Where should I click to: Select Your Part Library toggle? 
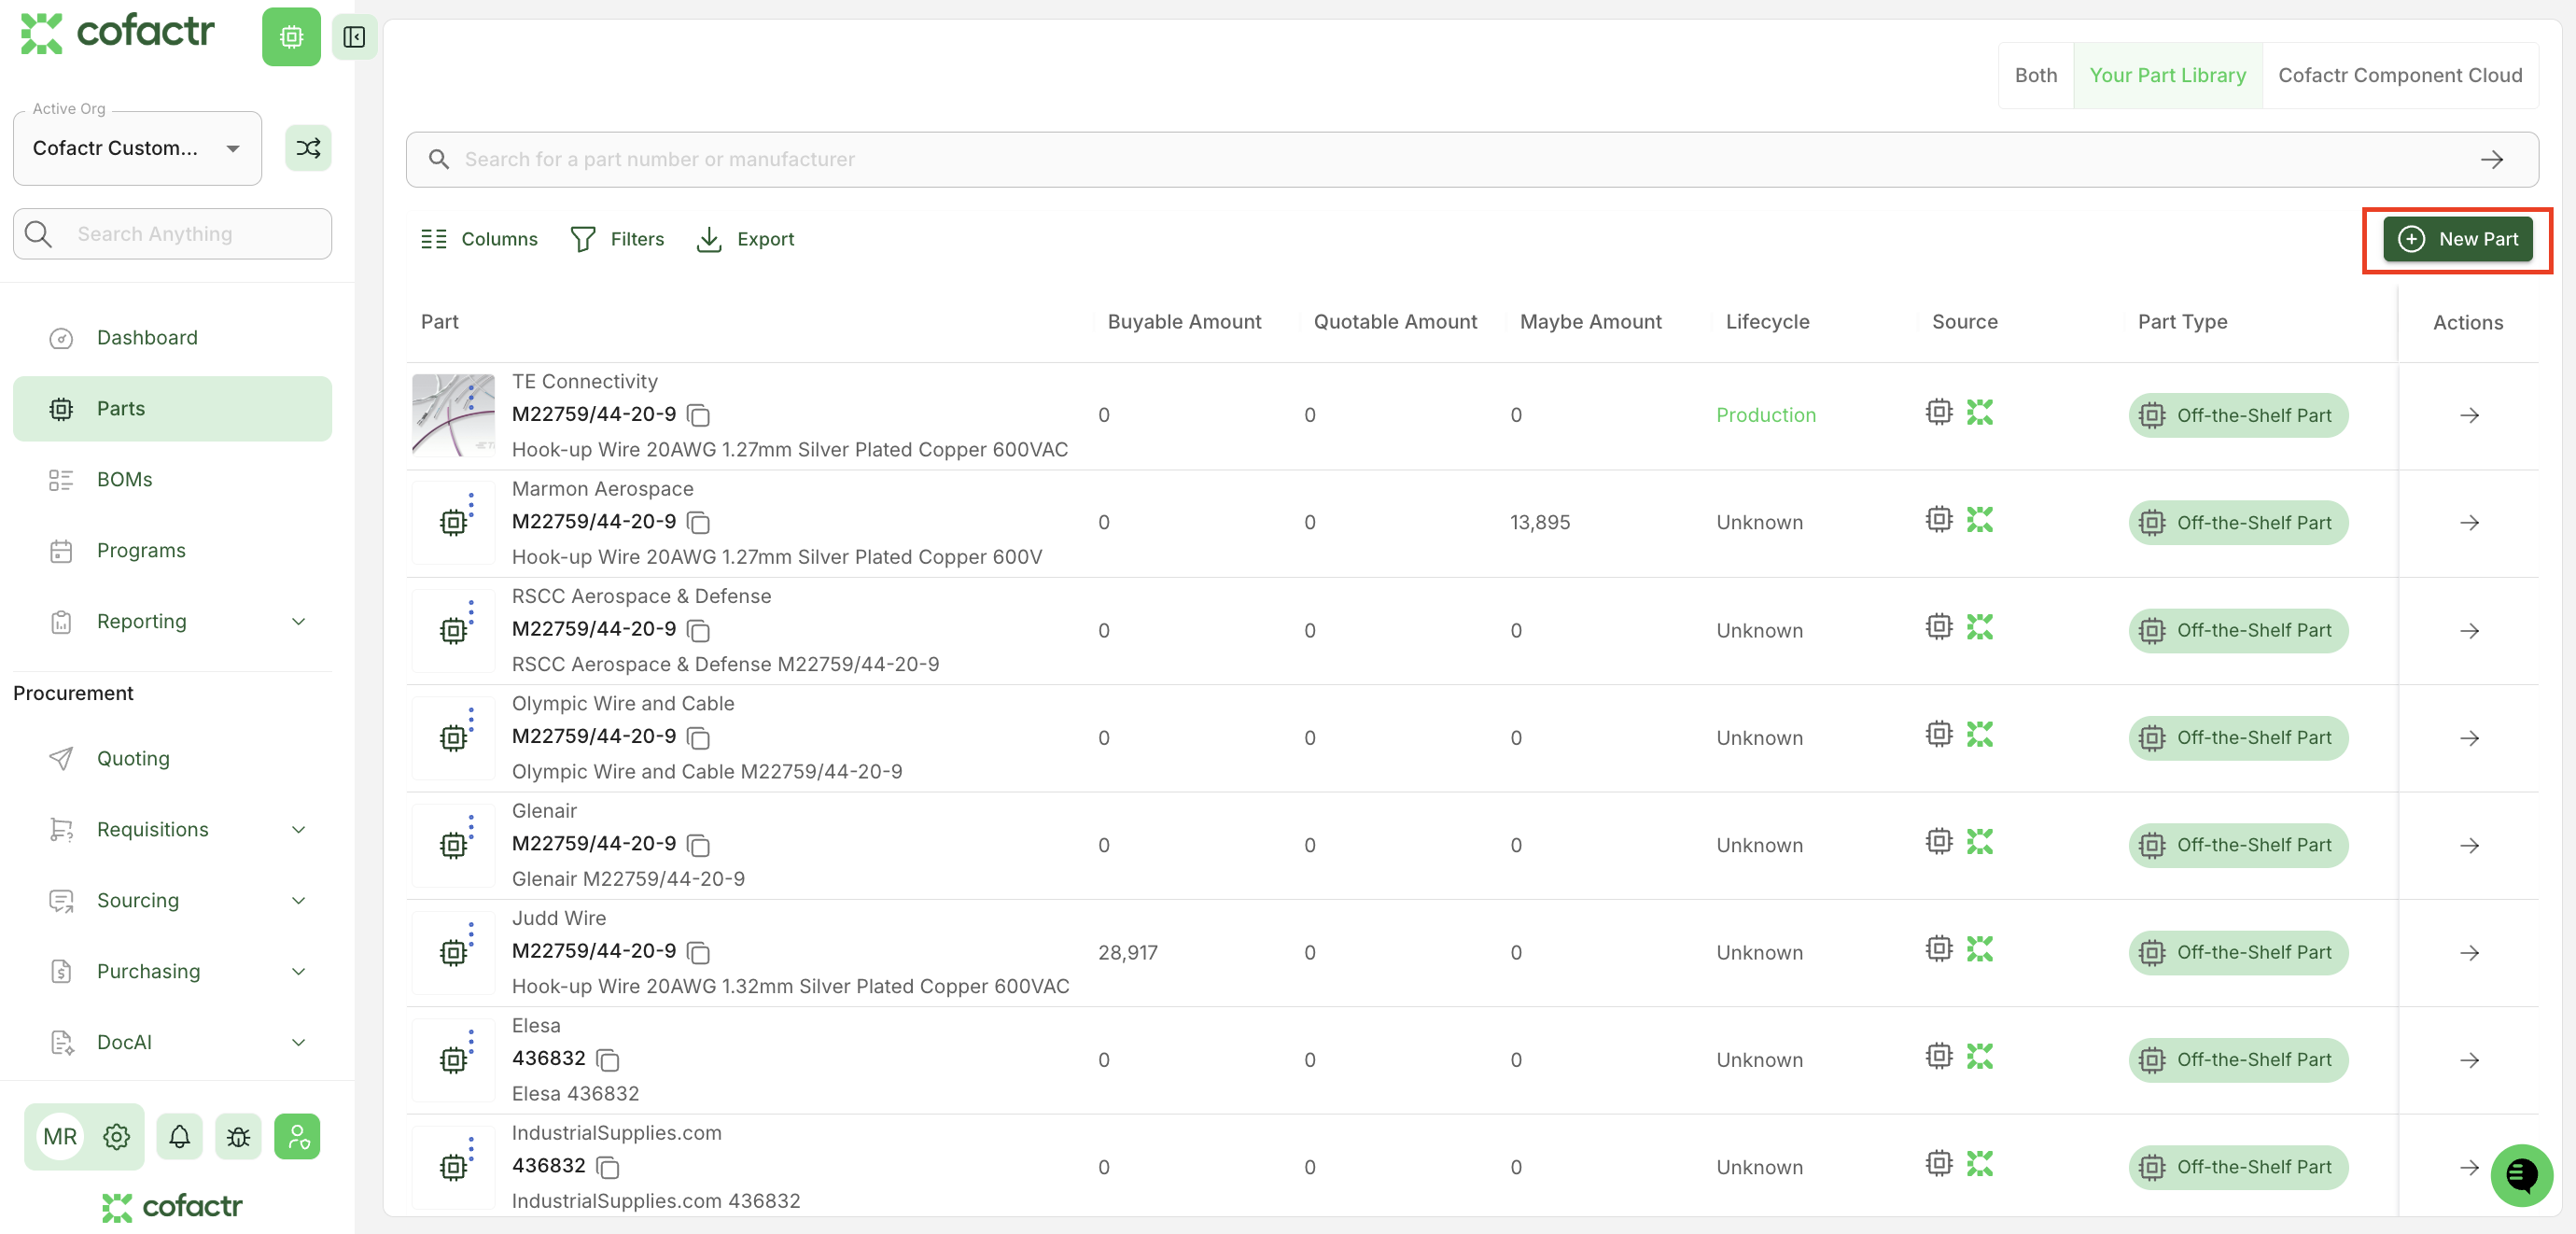click(2167, 75)
